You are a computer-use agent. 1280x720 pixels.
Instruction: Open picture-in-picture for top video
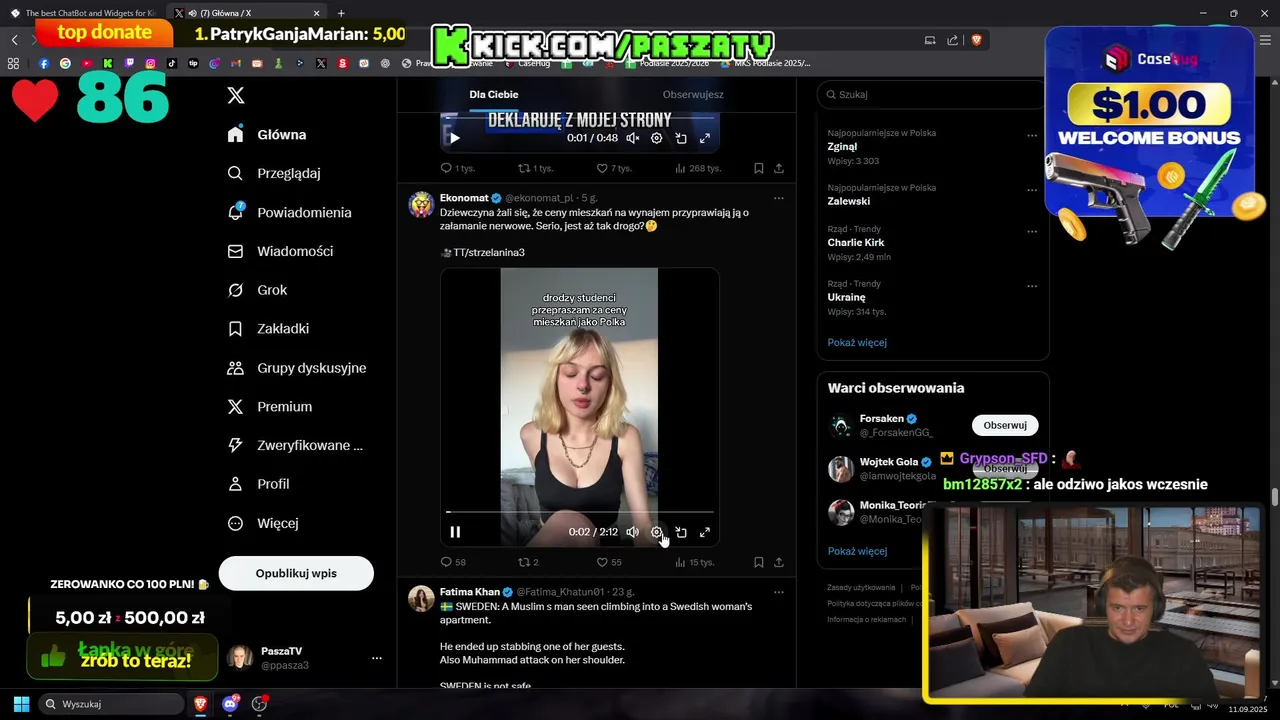point(681,138)
